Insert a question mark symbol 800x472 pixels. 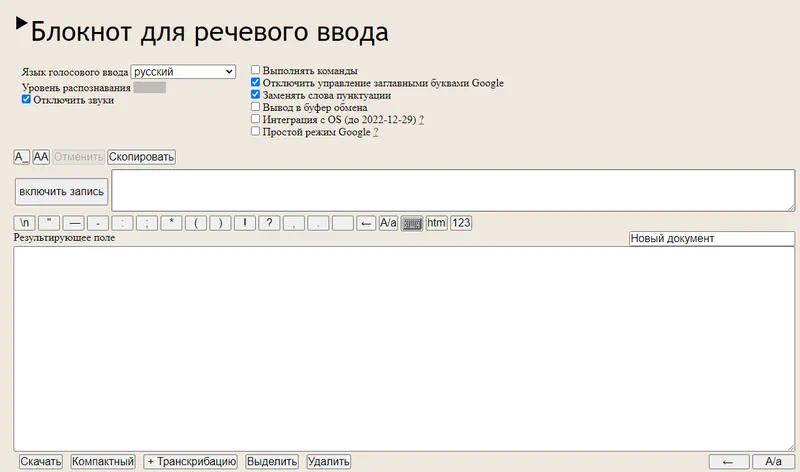[269, 223]
